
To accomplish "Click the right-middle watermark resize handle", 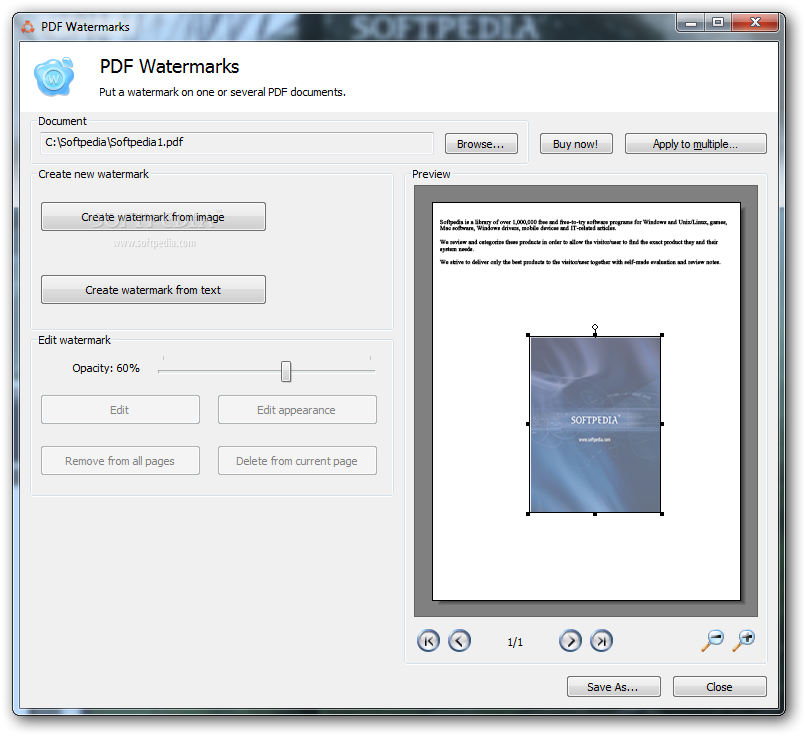I will [662, 424].
